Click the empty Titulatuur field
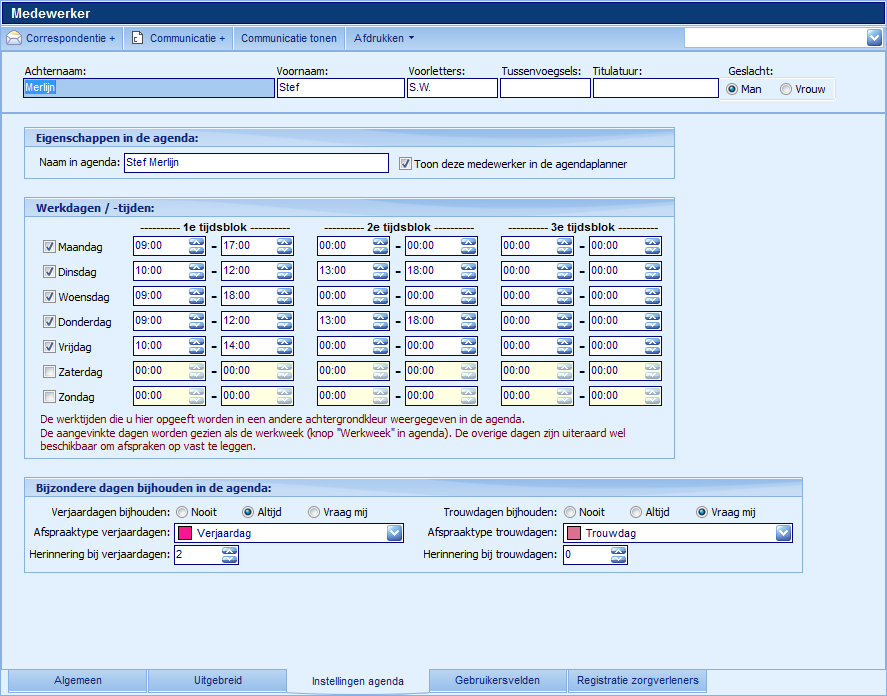The image size is (887, 696). (656, 88)
